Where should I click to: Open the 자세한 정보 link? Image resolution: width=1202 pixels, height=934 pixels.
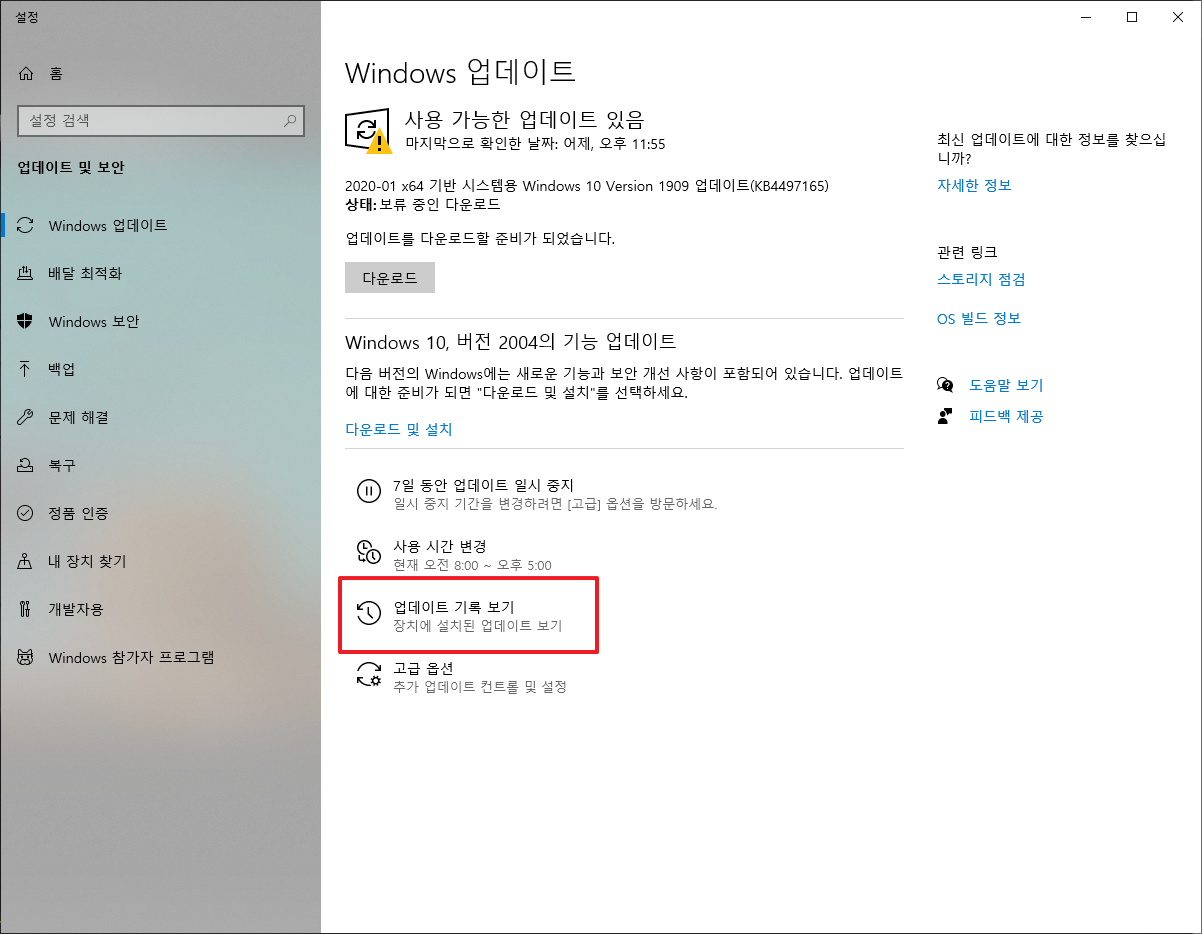974,186
